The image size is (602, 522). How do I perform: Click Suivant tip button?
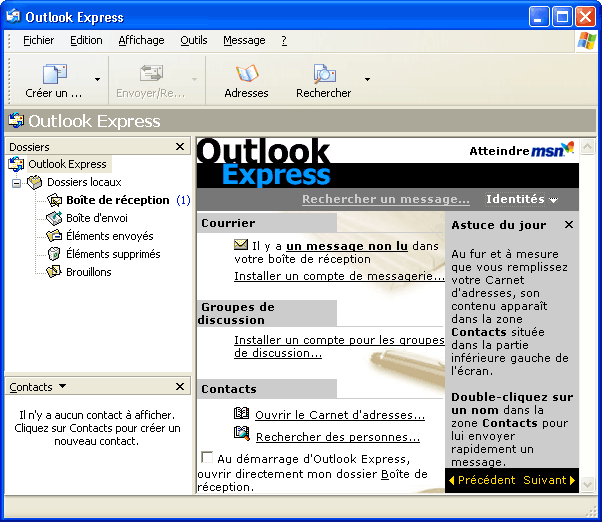pos(549,480)
